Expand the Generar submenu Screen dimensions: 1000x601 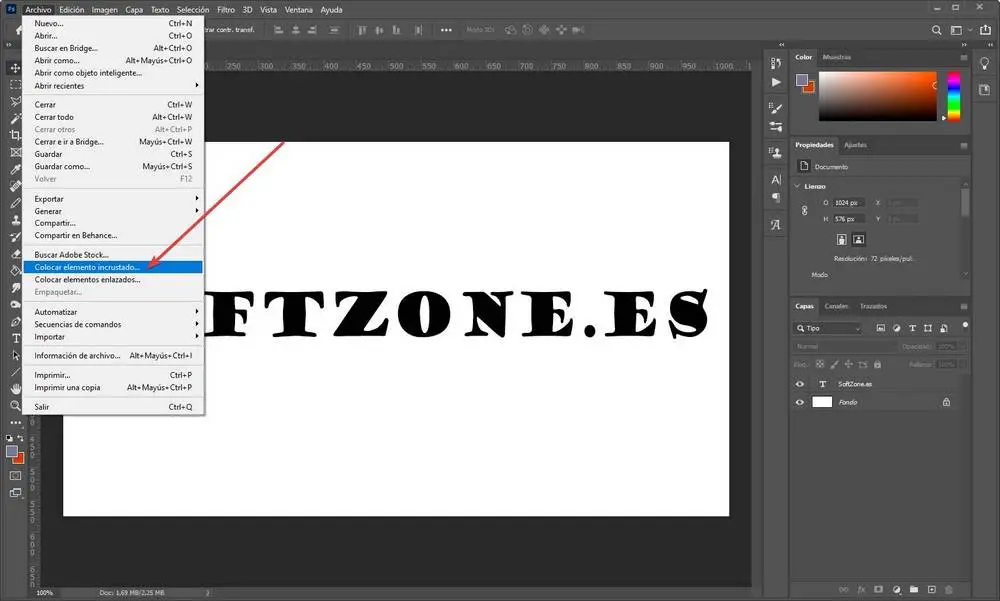coord(113,211)
